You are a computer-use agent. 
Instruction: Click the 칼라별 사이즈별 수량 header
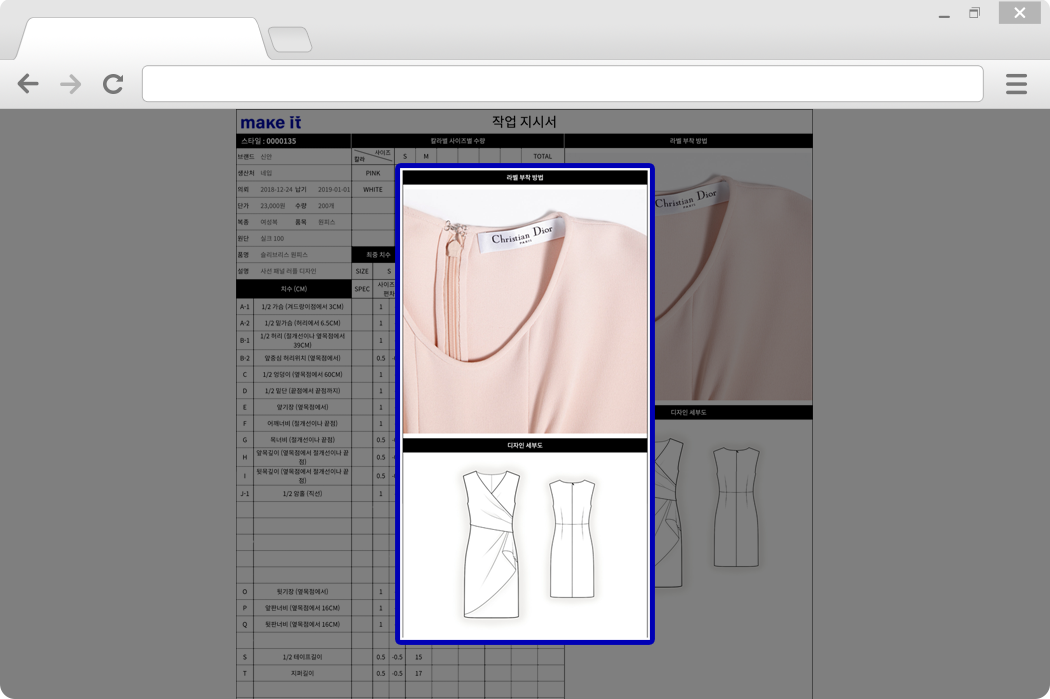point(457,141)
